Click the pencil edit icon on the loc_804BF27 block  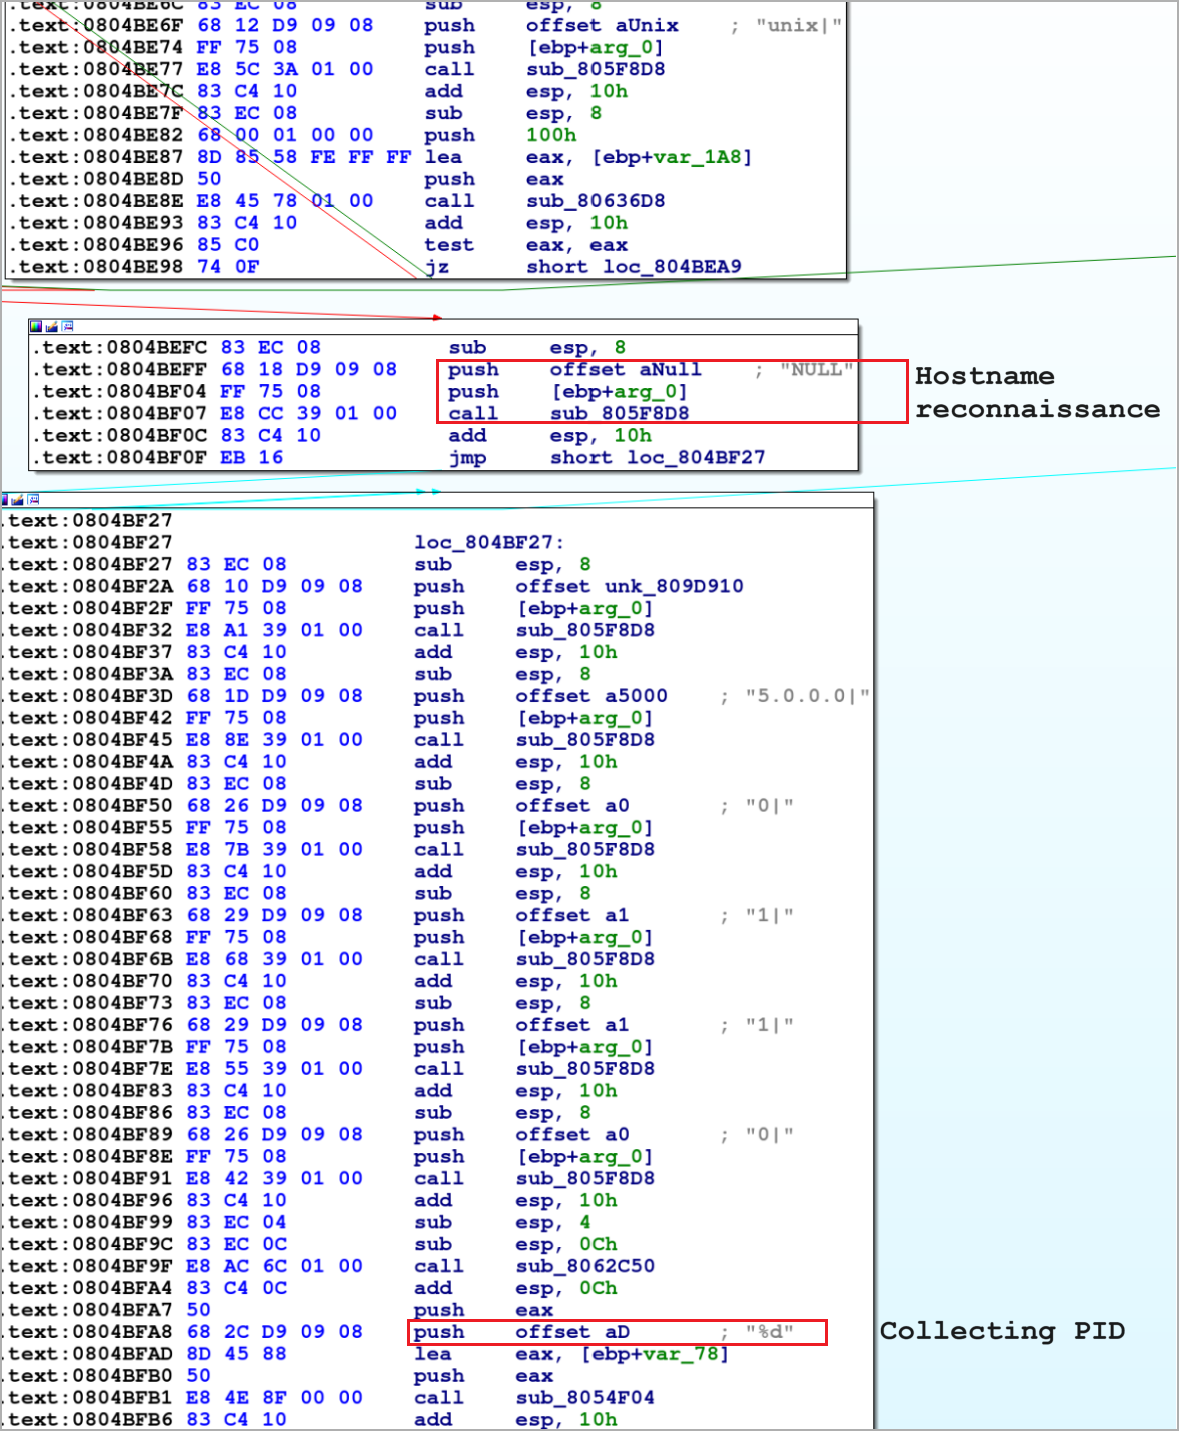(17, 499)
